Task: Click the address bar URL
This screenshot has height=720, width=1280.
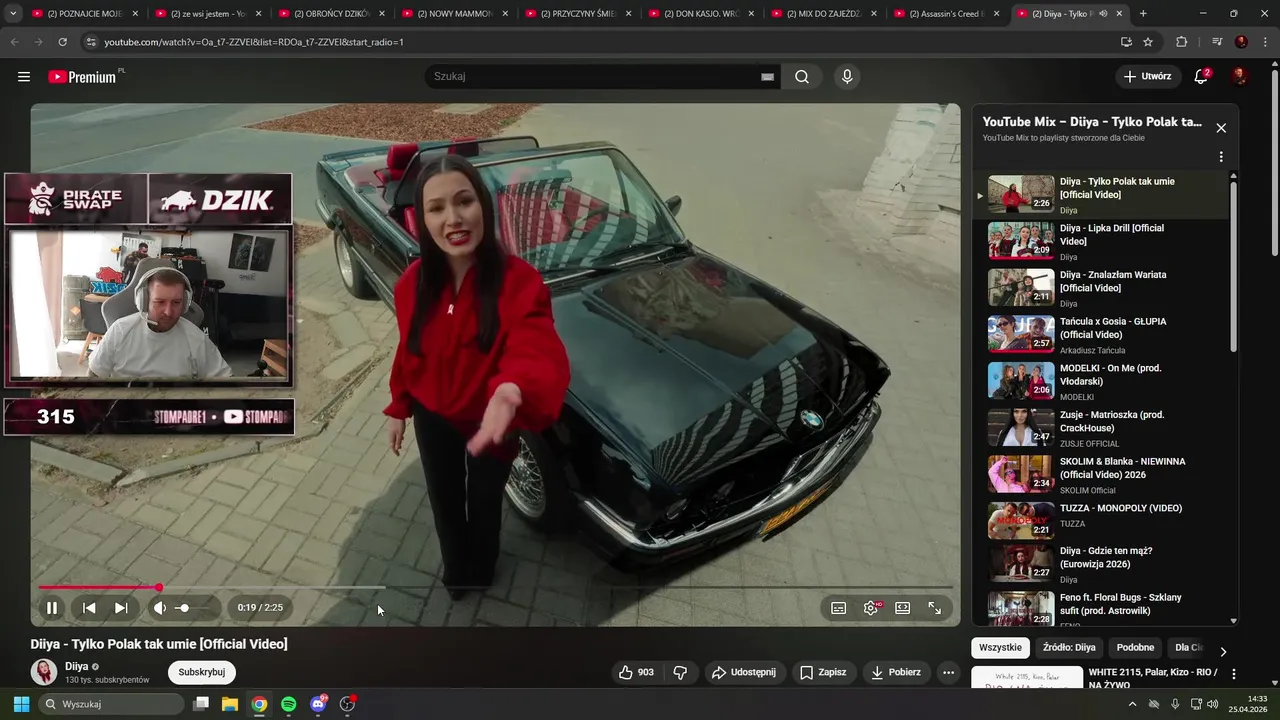Action: tap(254, 42)
